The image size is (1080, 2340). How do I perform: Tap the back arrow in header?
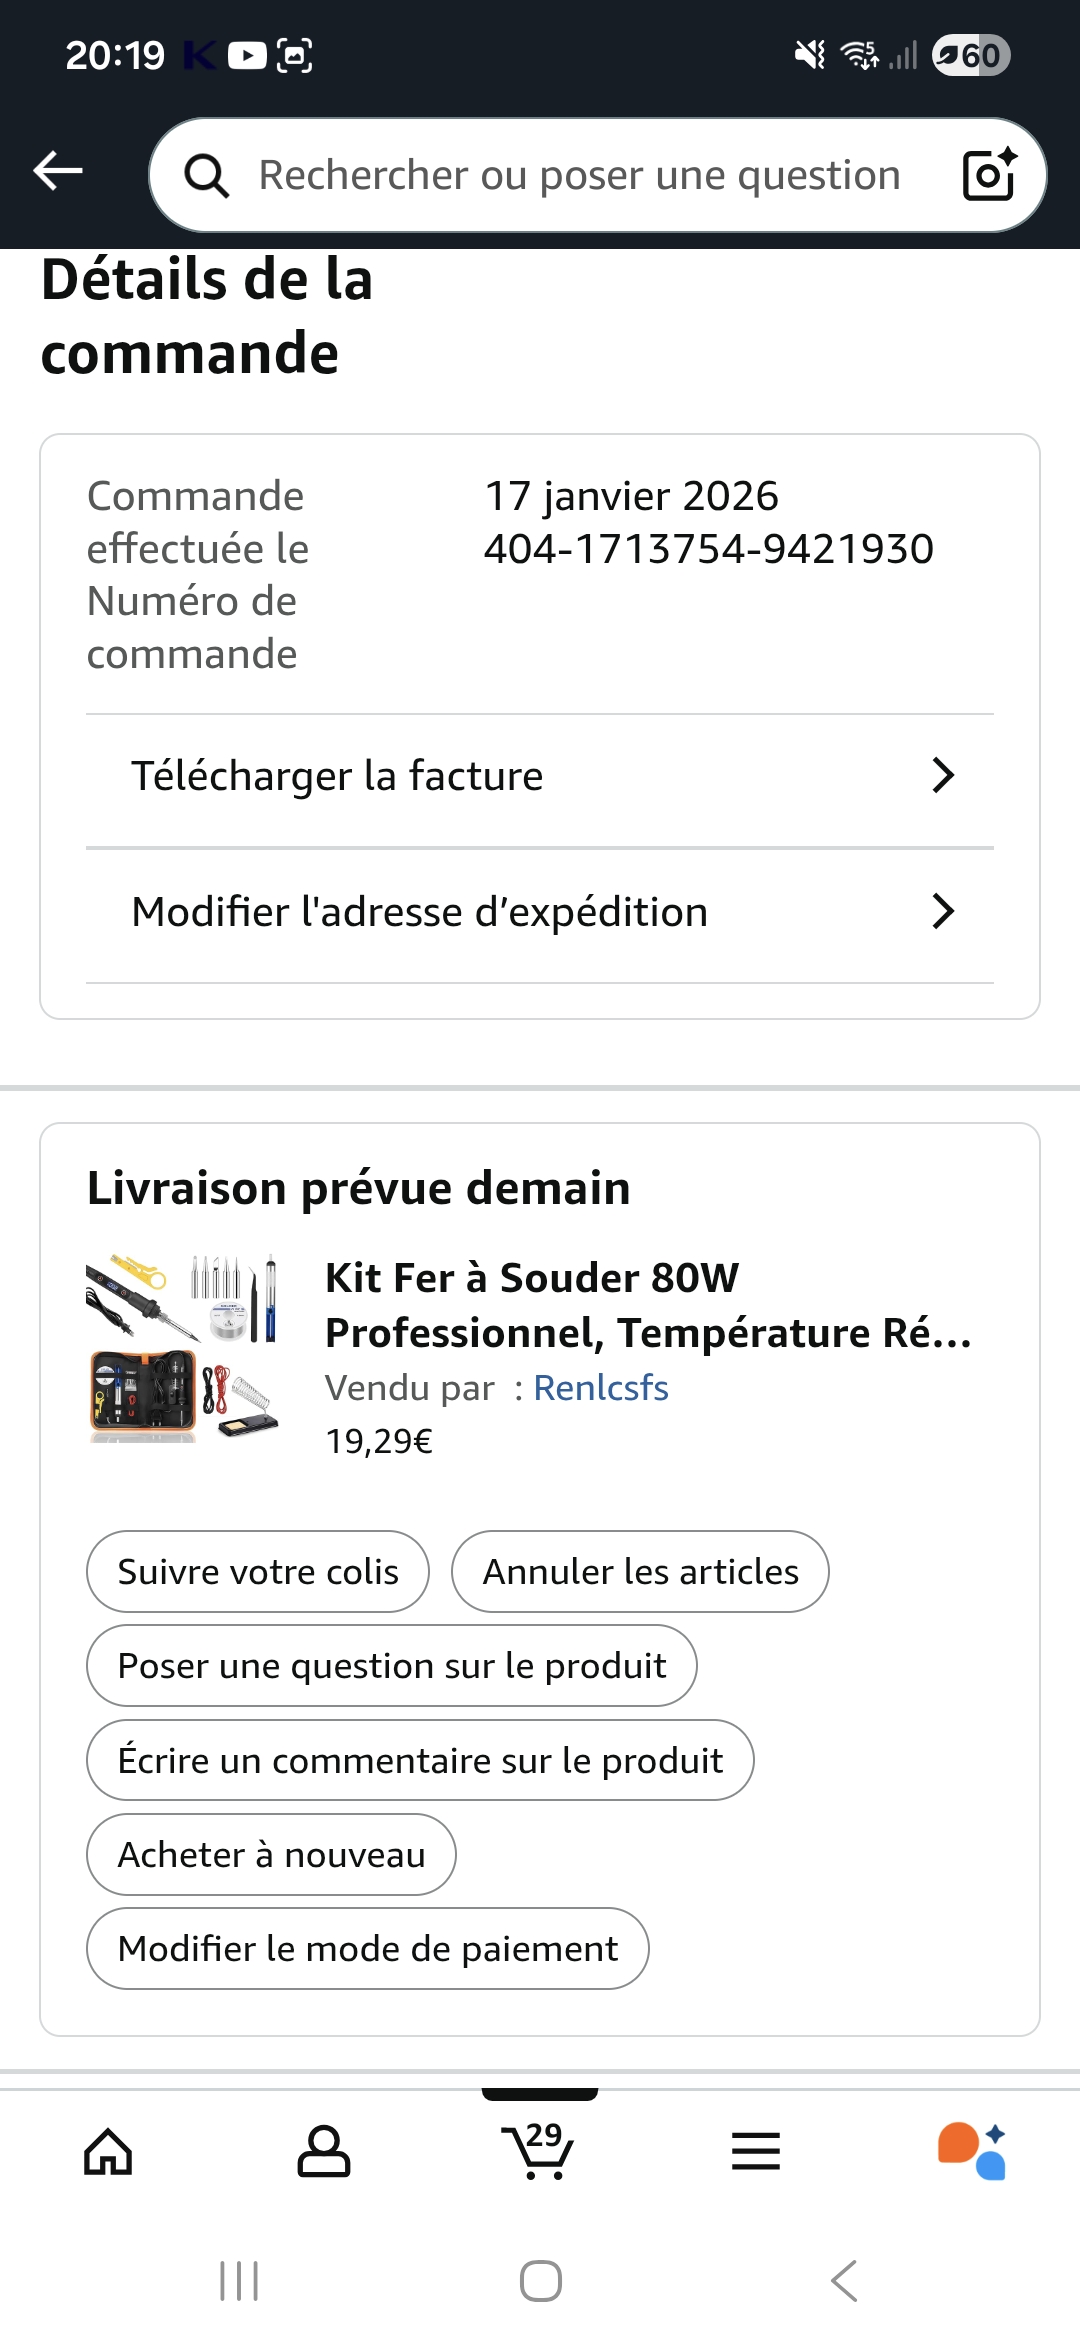58,171
